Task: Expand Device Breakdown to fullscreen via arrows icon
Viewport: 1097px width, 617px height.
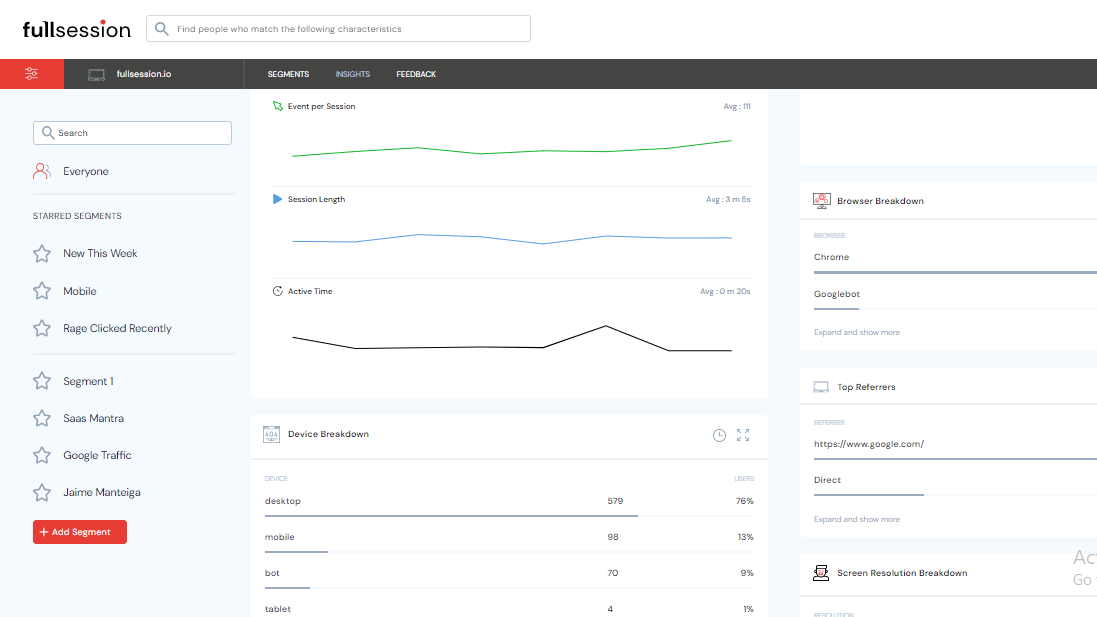Action: coord(741,435)
